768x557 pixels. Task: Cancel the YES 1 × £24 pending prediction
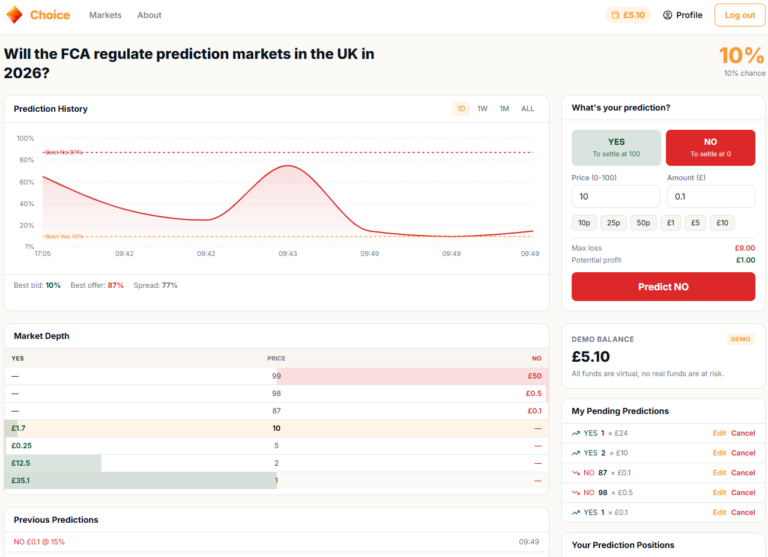click(743, 433)
